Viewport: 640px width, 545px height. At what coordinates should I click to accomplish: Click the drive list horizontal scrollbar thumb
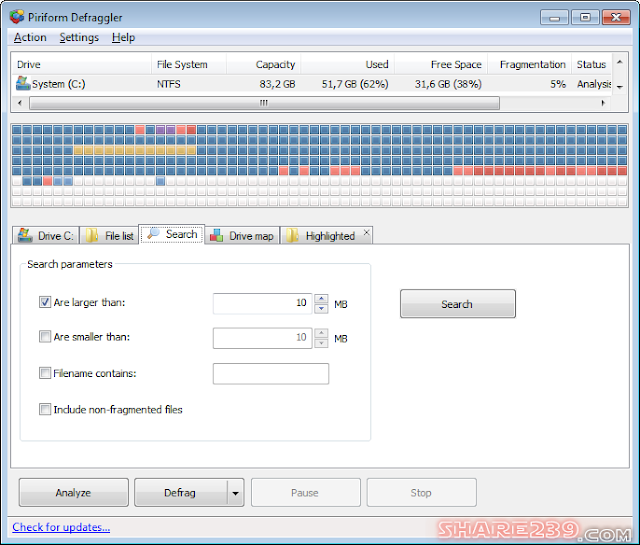[264, 103]
